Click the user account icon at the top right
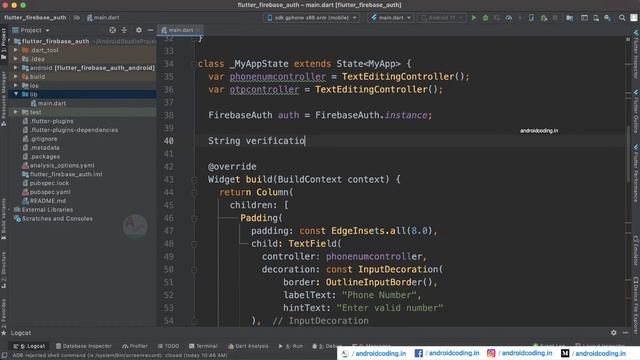The image size is (640, 360). pyautogui.click(x=634, y=18)
